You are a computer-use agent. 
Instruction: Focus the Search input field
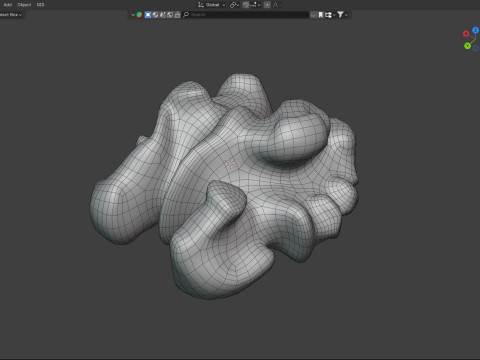(246, 15)
